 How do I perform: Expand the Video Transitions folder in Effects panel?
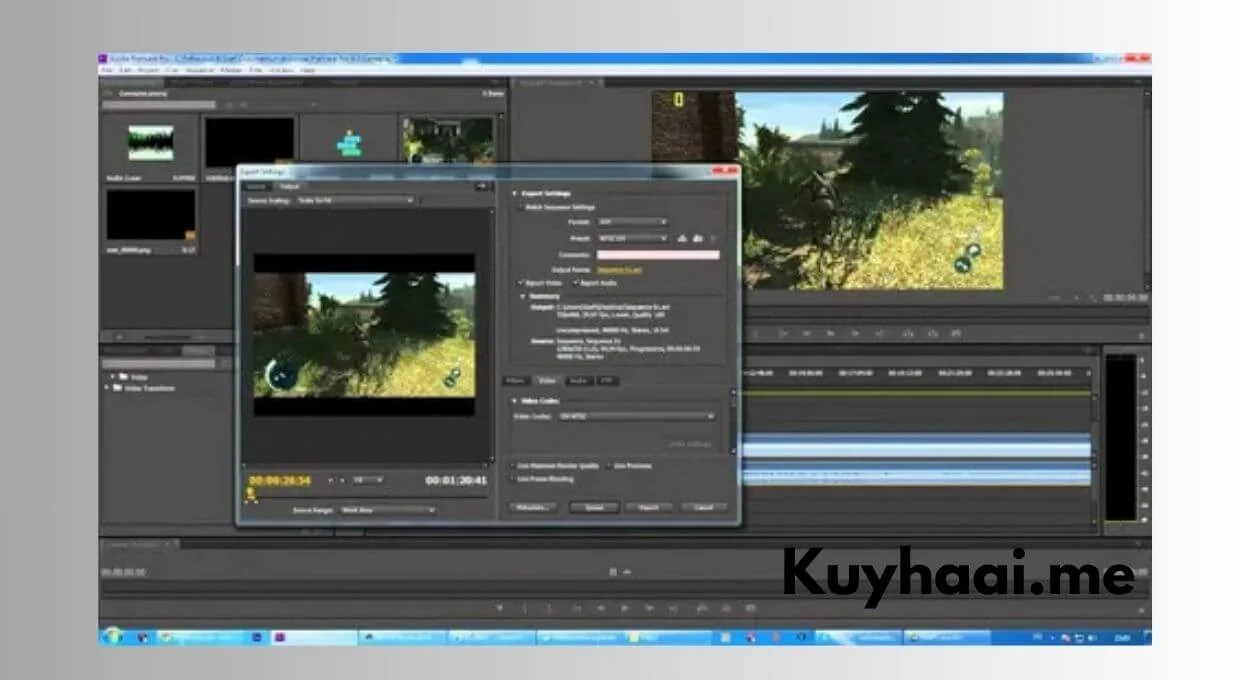click(x=108, y=388)
